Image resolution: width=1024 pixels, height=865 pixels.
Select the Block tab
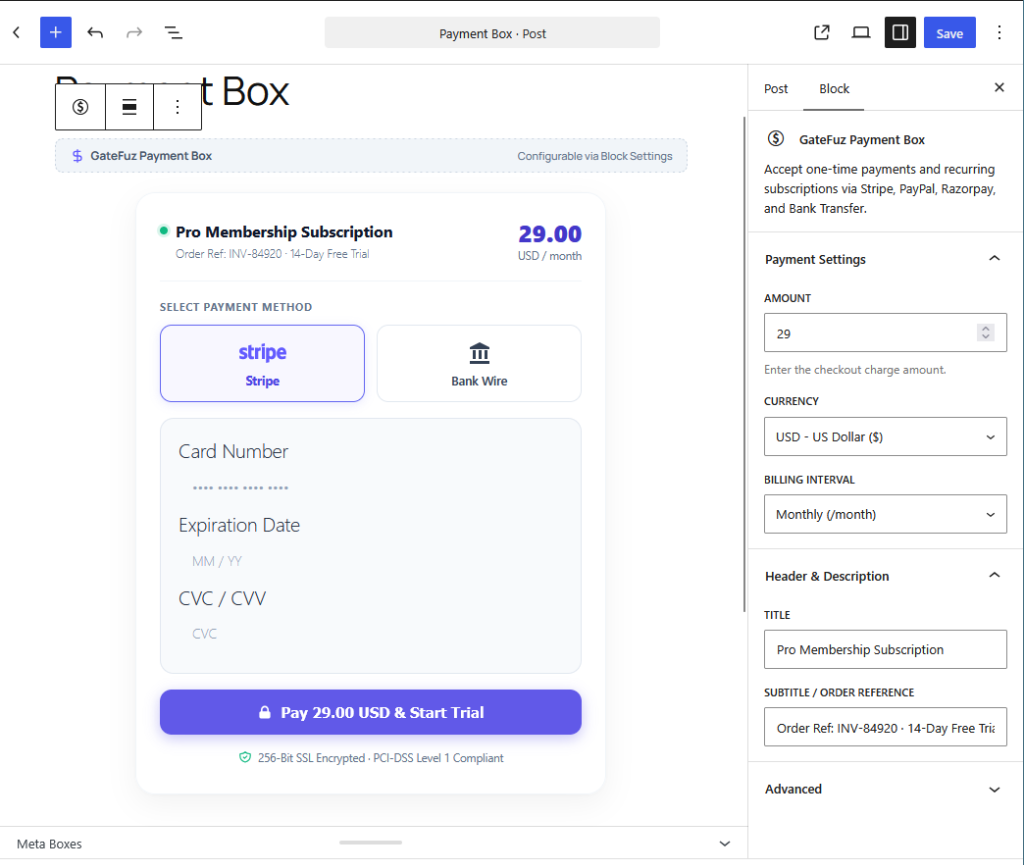tap(834, 89)
